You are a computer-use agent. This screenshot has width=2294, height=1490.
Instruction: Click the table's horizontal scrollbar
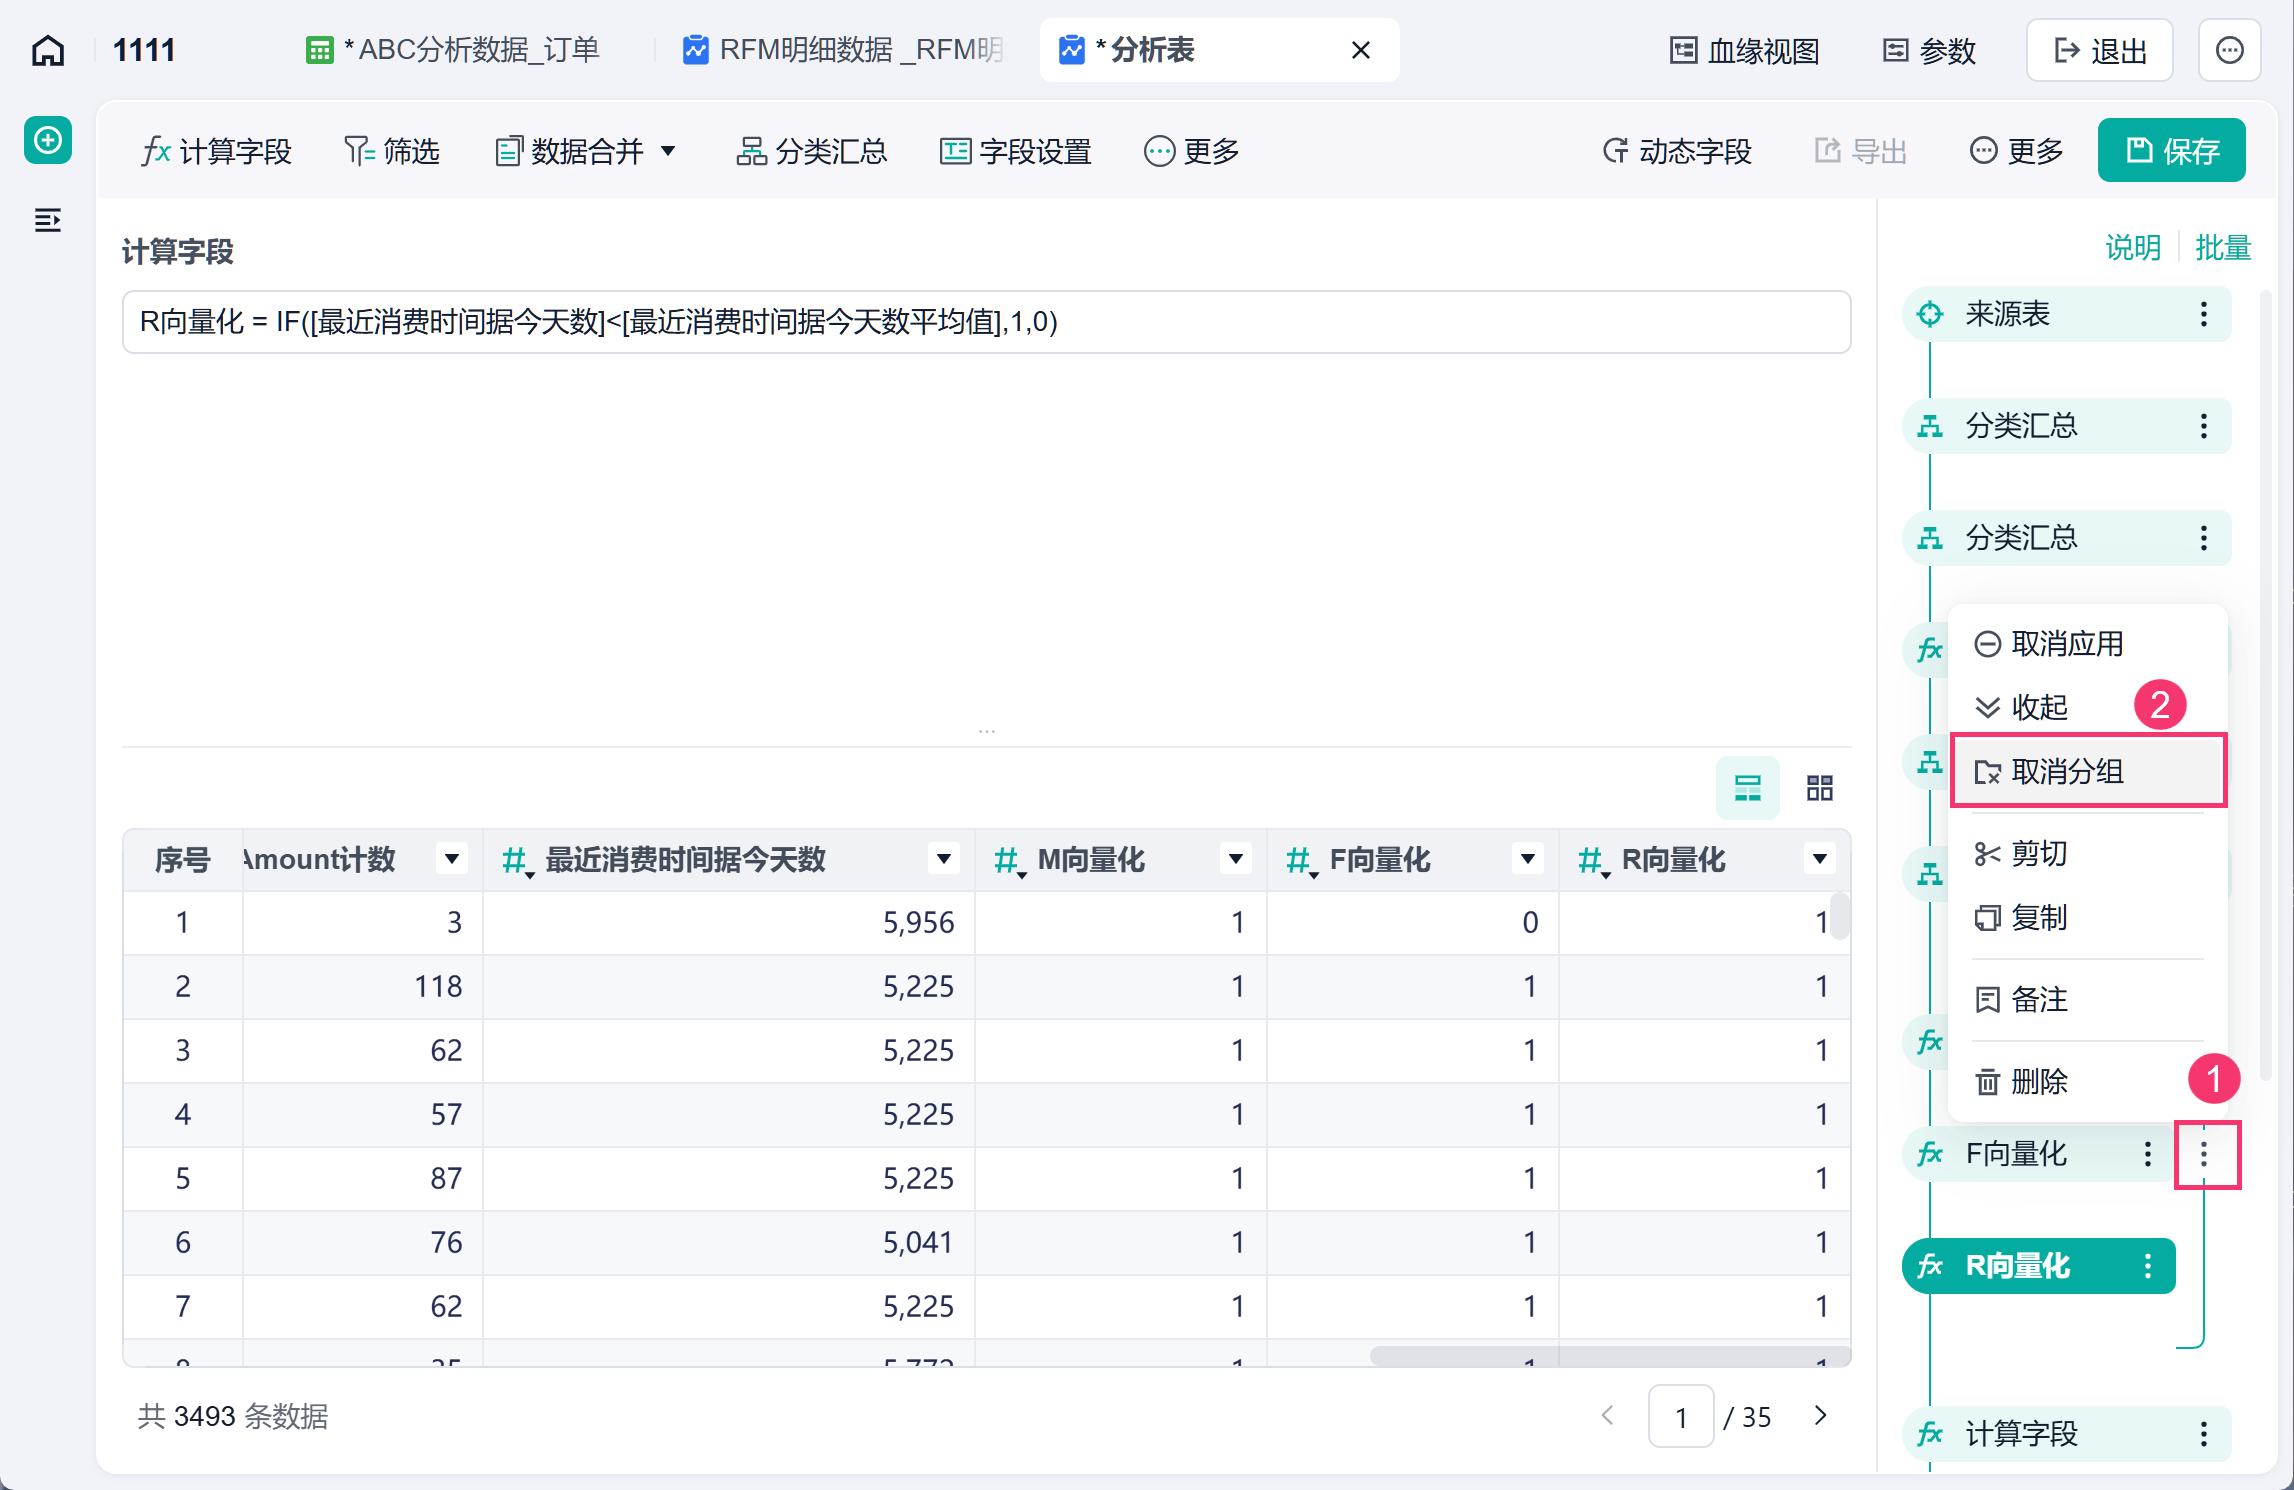pos(1610,1356)
